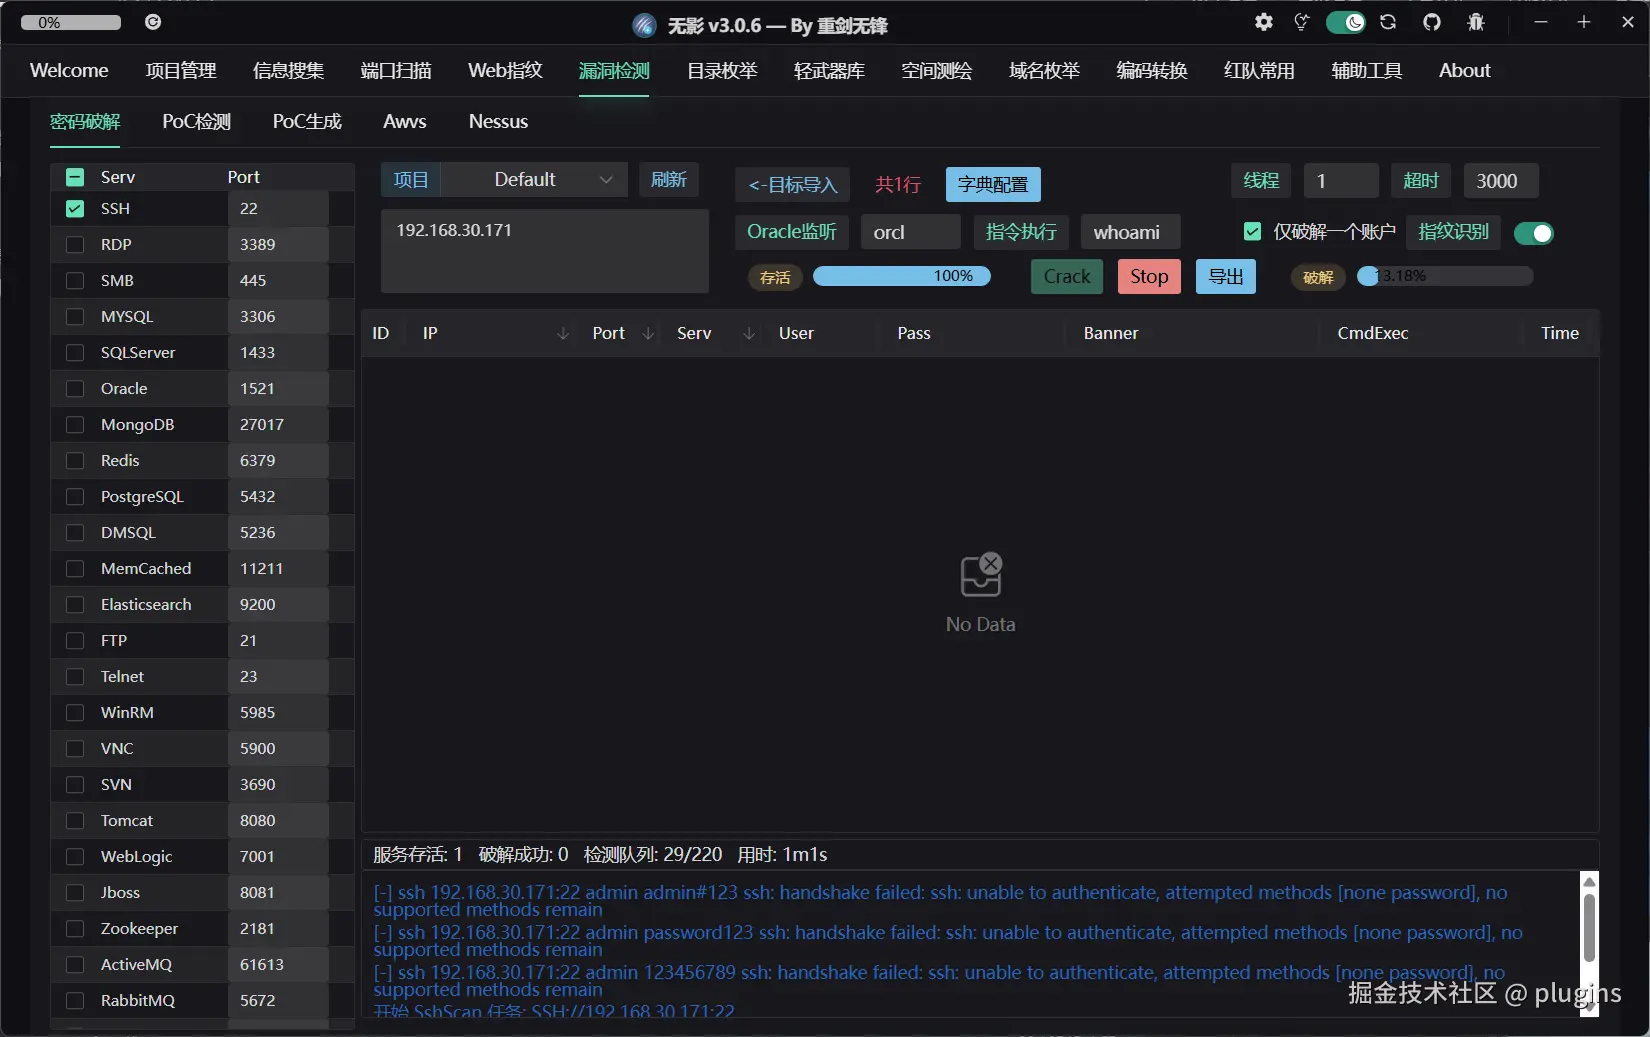This screenshot has width=1650, height=1037.
Task: Toggle the fingerprint recognition switch
Action: point(1534,233)
